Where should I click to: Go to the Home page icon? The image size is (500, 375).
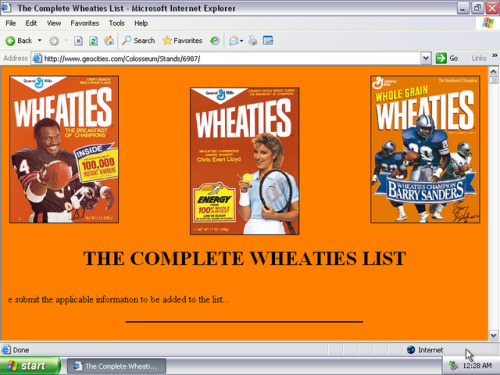109,41
